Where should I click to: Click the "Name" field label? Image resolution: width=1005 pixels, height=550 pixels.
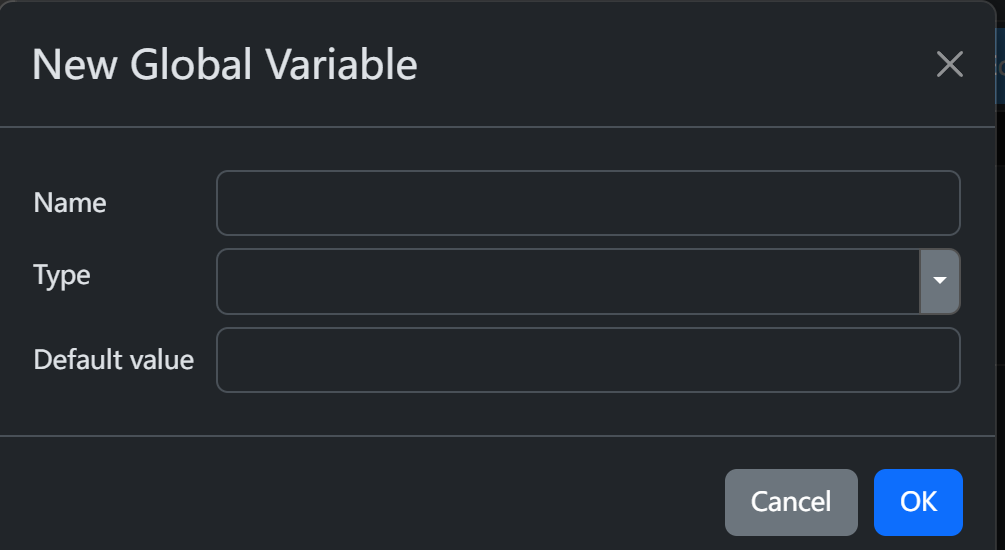pyautogui.click(x=70, y=203)
